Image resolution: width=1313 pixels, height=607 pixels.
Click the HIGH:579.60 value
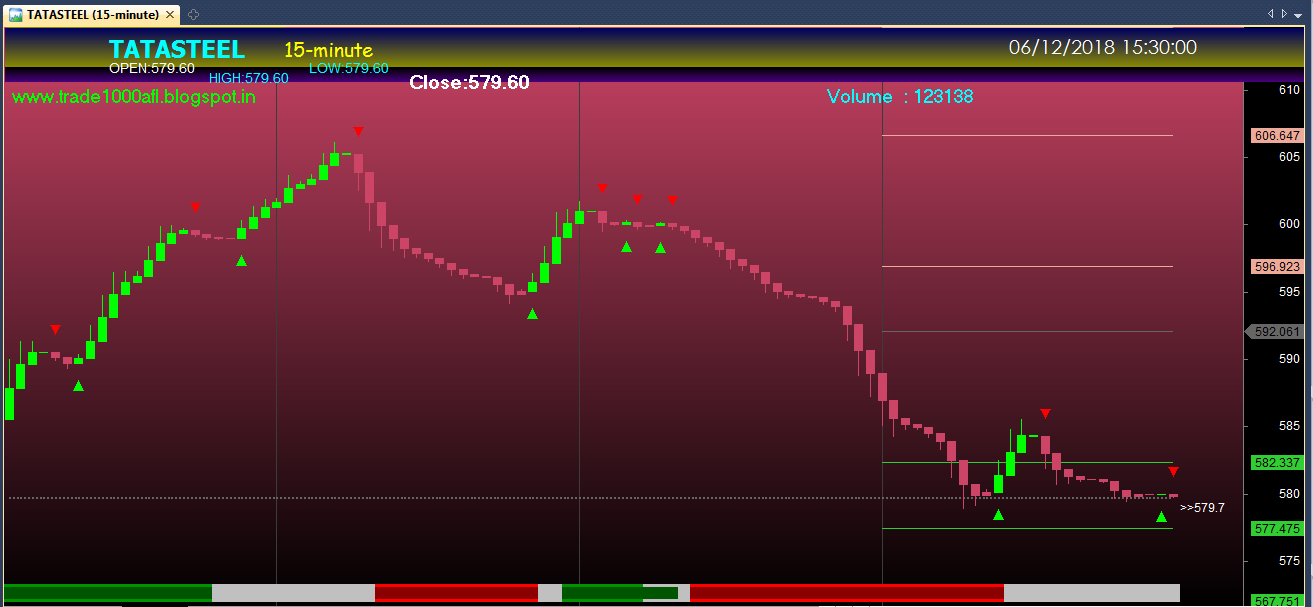[248, 78]
